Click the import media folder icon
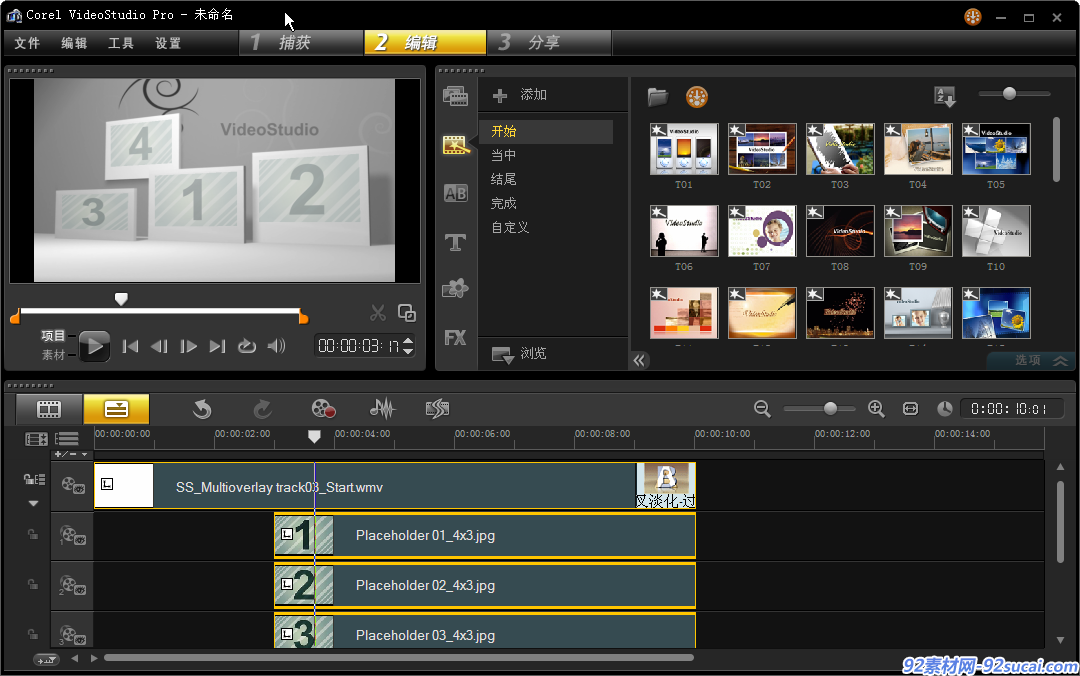Viewport: 1080px width, 676px height. point(658,97)
